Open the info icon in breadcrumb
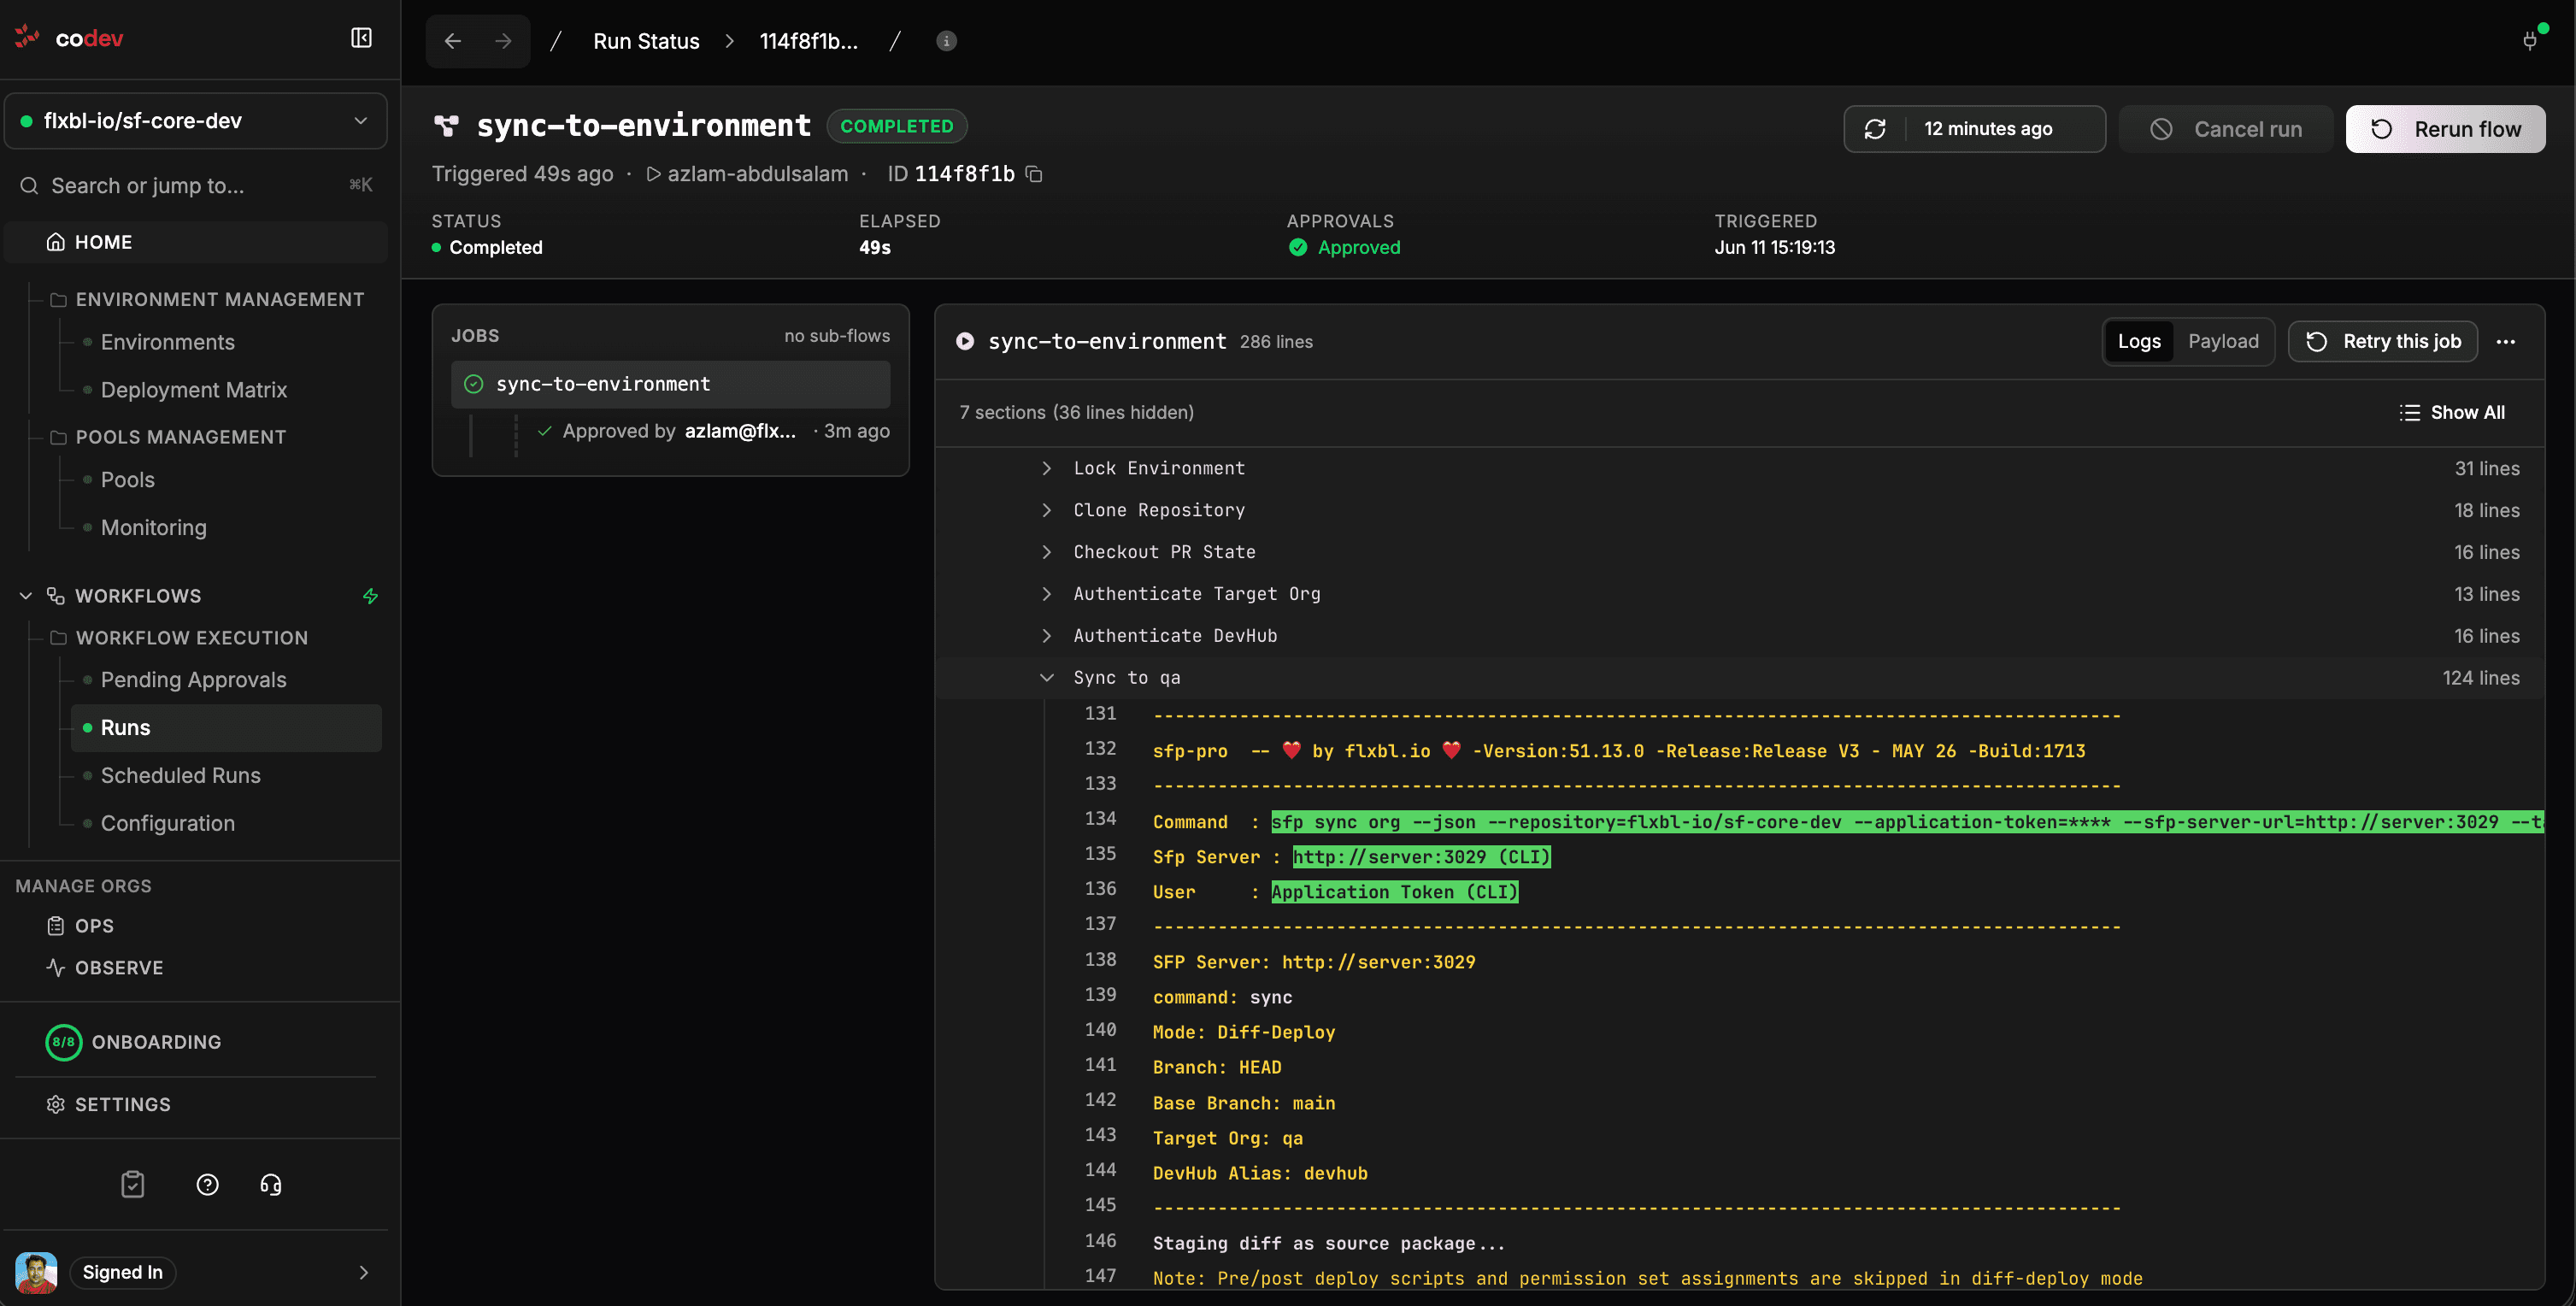This screenshot has width=2576, height=1306. (946, 41)
